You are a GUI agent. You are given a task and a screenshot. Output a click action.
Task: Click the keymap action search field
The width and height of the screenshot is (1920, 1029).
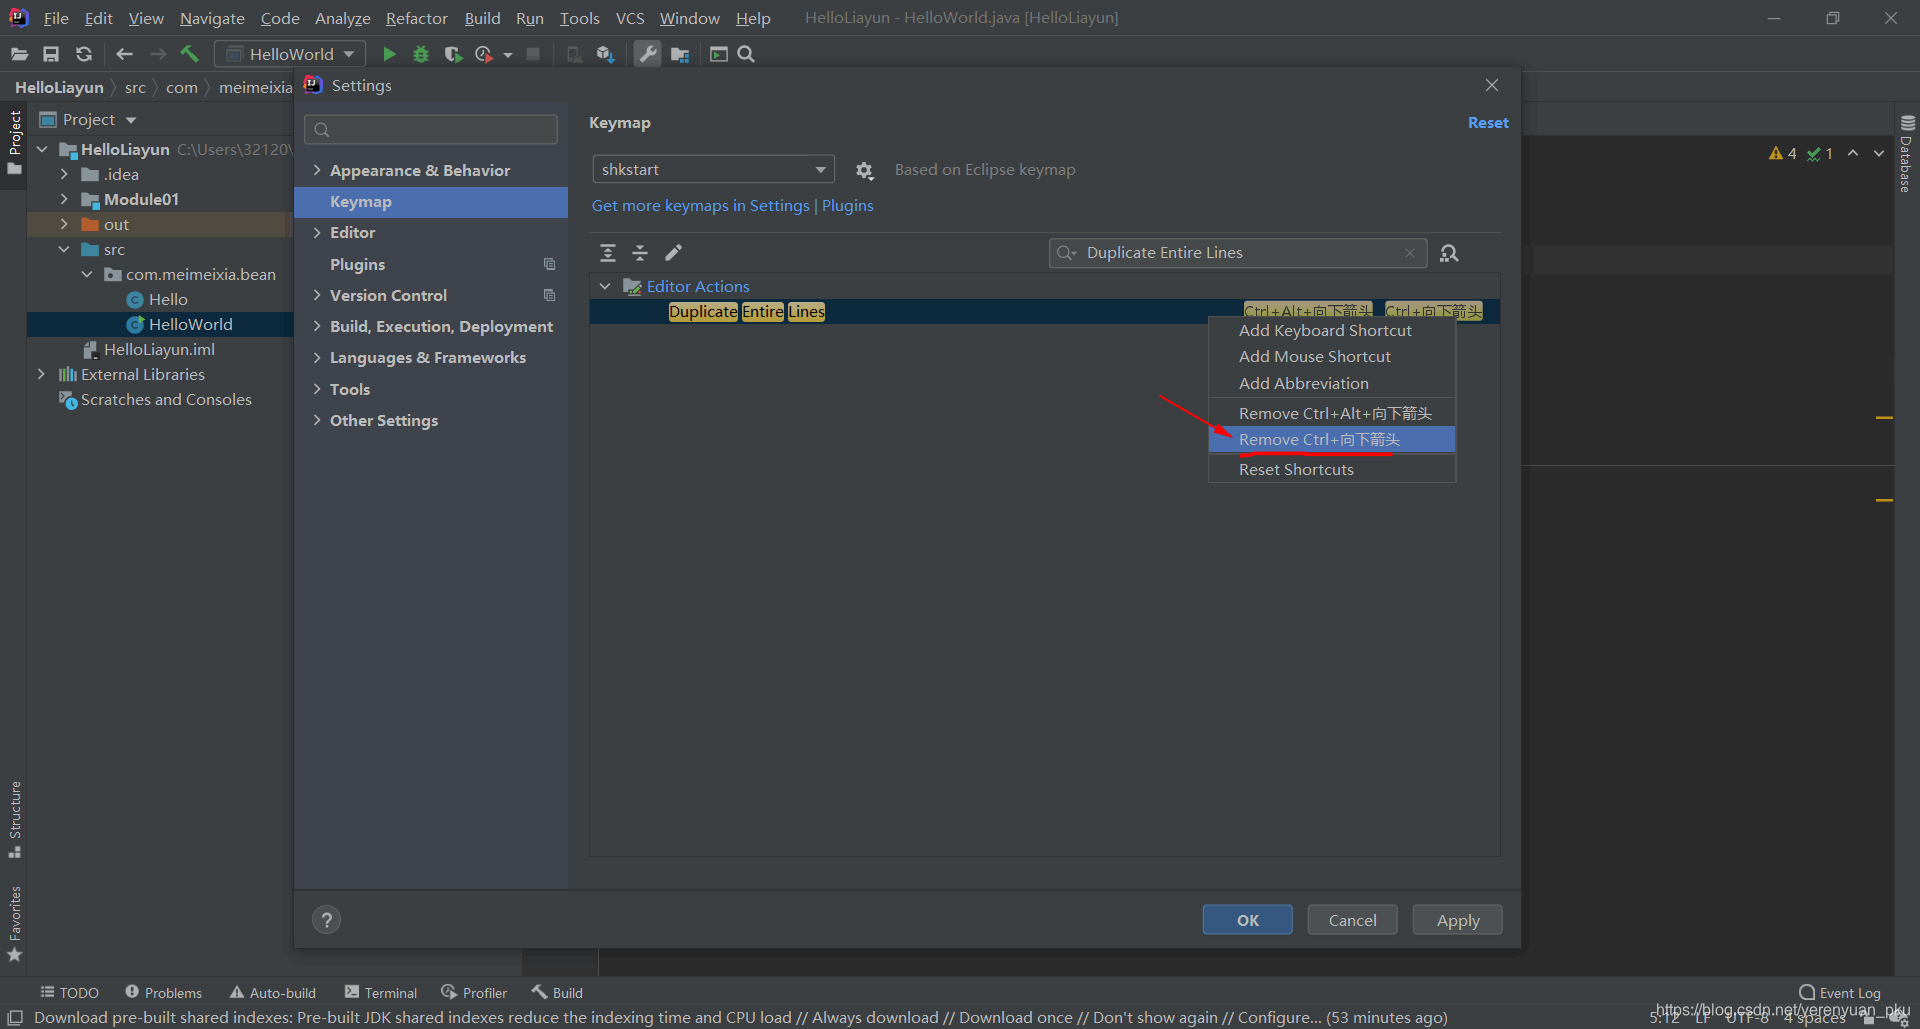pyautogui.click(x=1236, y=253)
